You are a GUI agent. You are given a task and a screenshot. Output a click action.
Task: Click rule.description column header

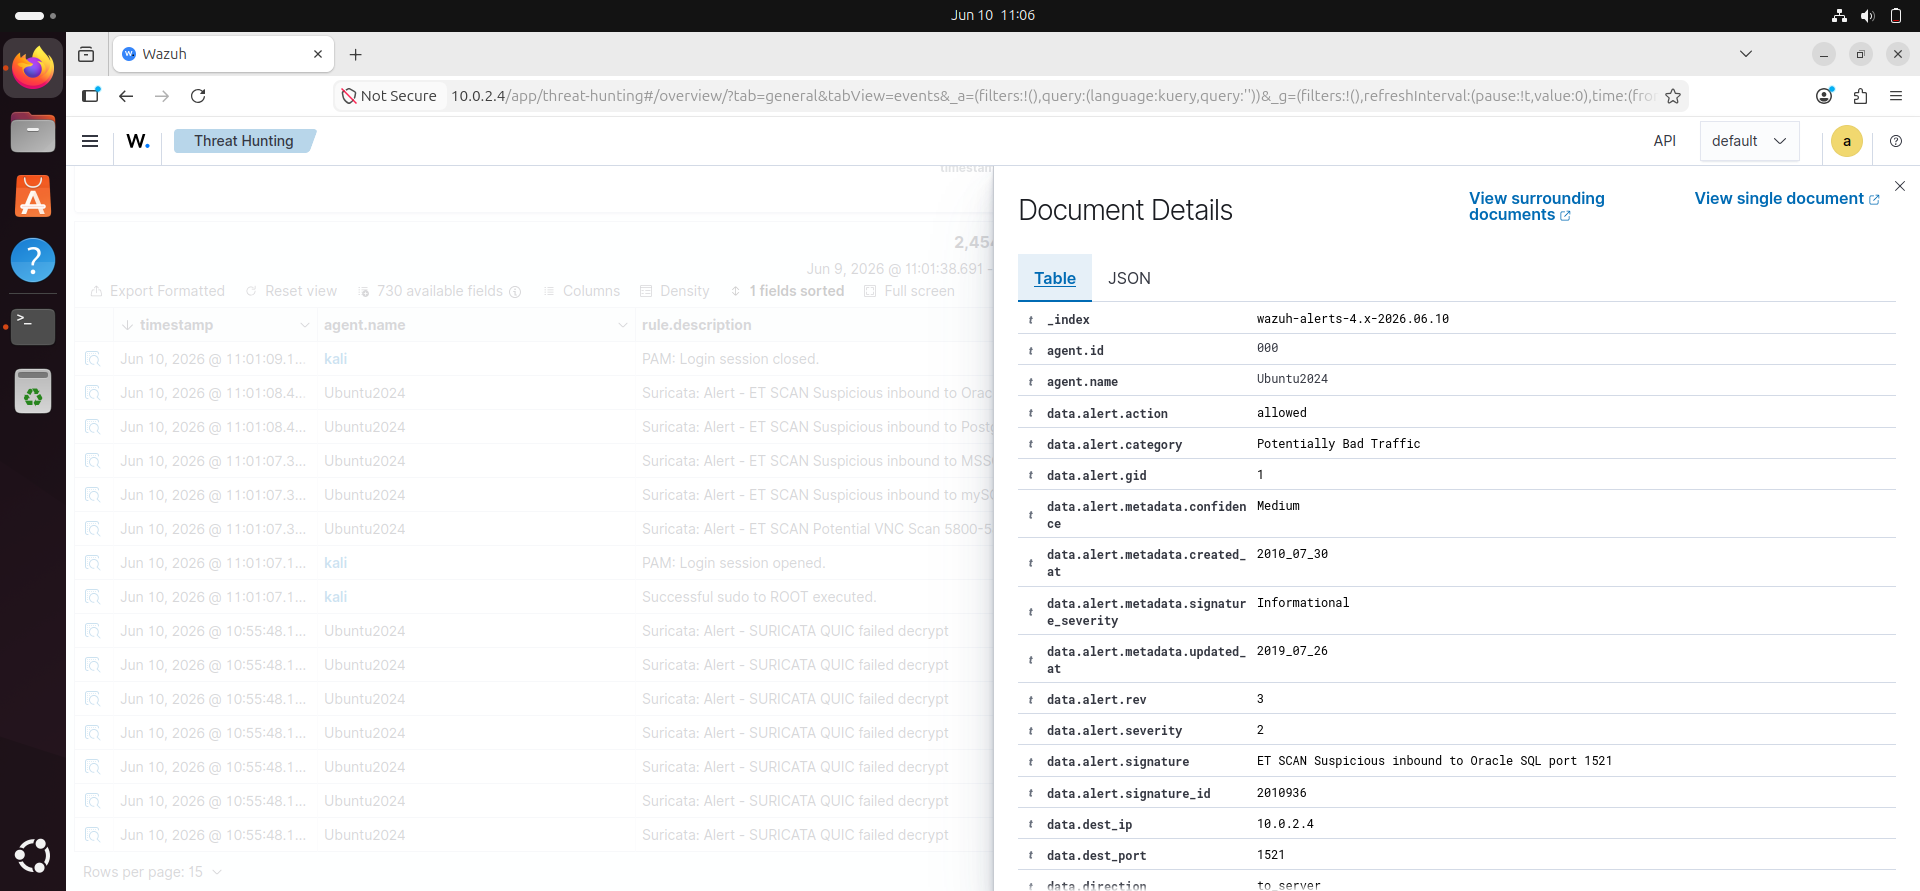pyautogui.click(x=697, y=325)
